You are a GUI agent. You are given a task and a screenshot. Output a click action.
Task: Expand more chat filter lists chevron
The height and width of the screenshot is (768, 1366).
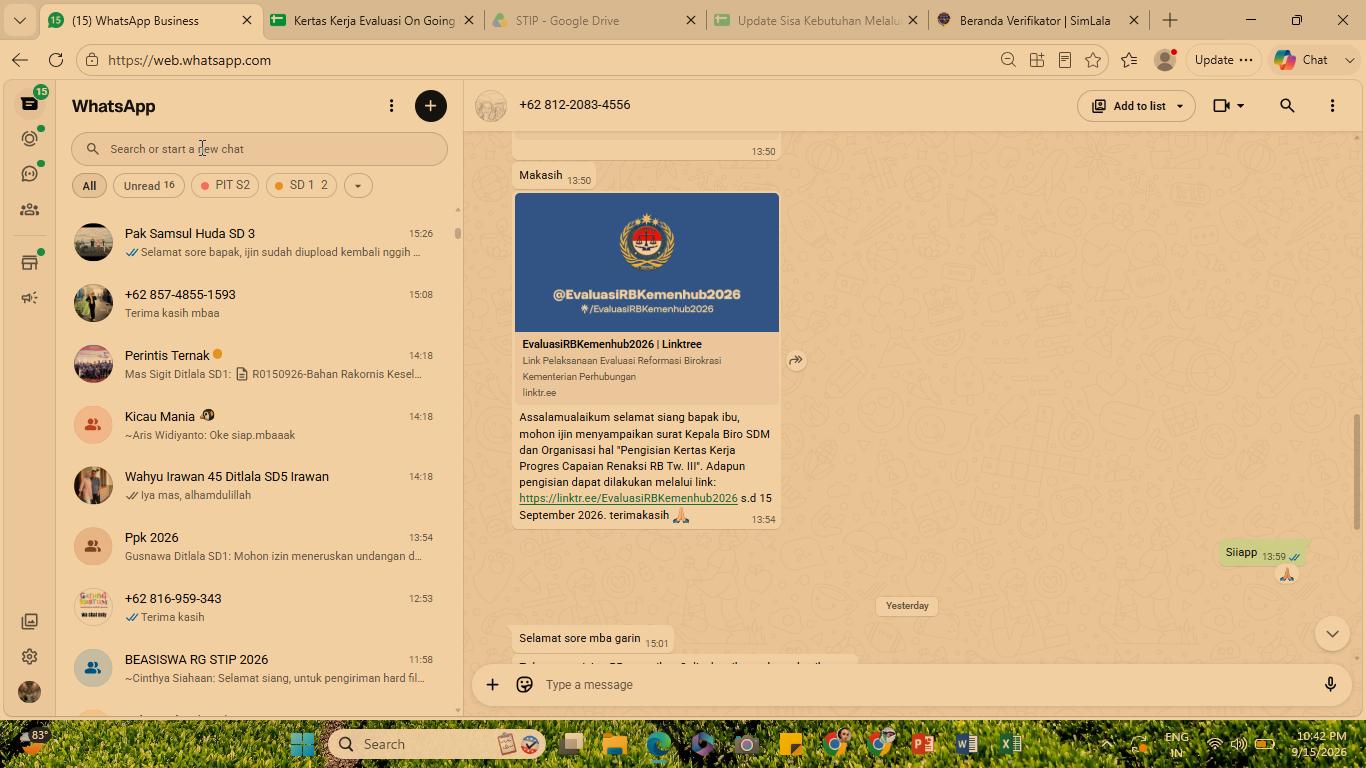358,186
